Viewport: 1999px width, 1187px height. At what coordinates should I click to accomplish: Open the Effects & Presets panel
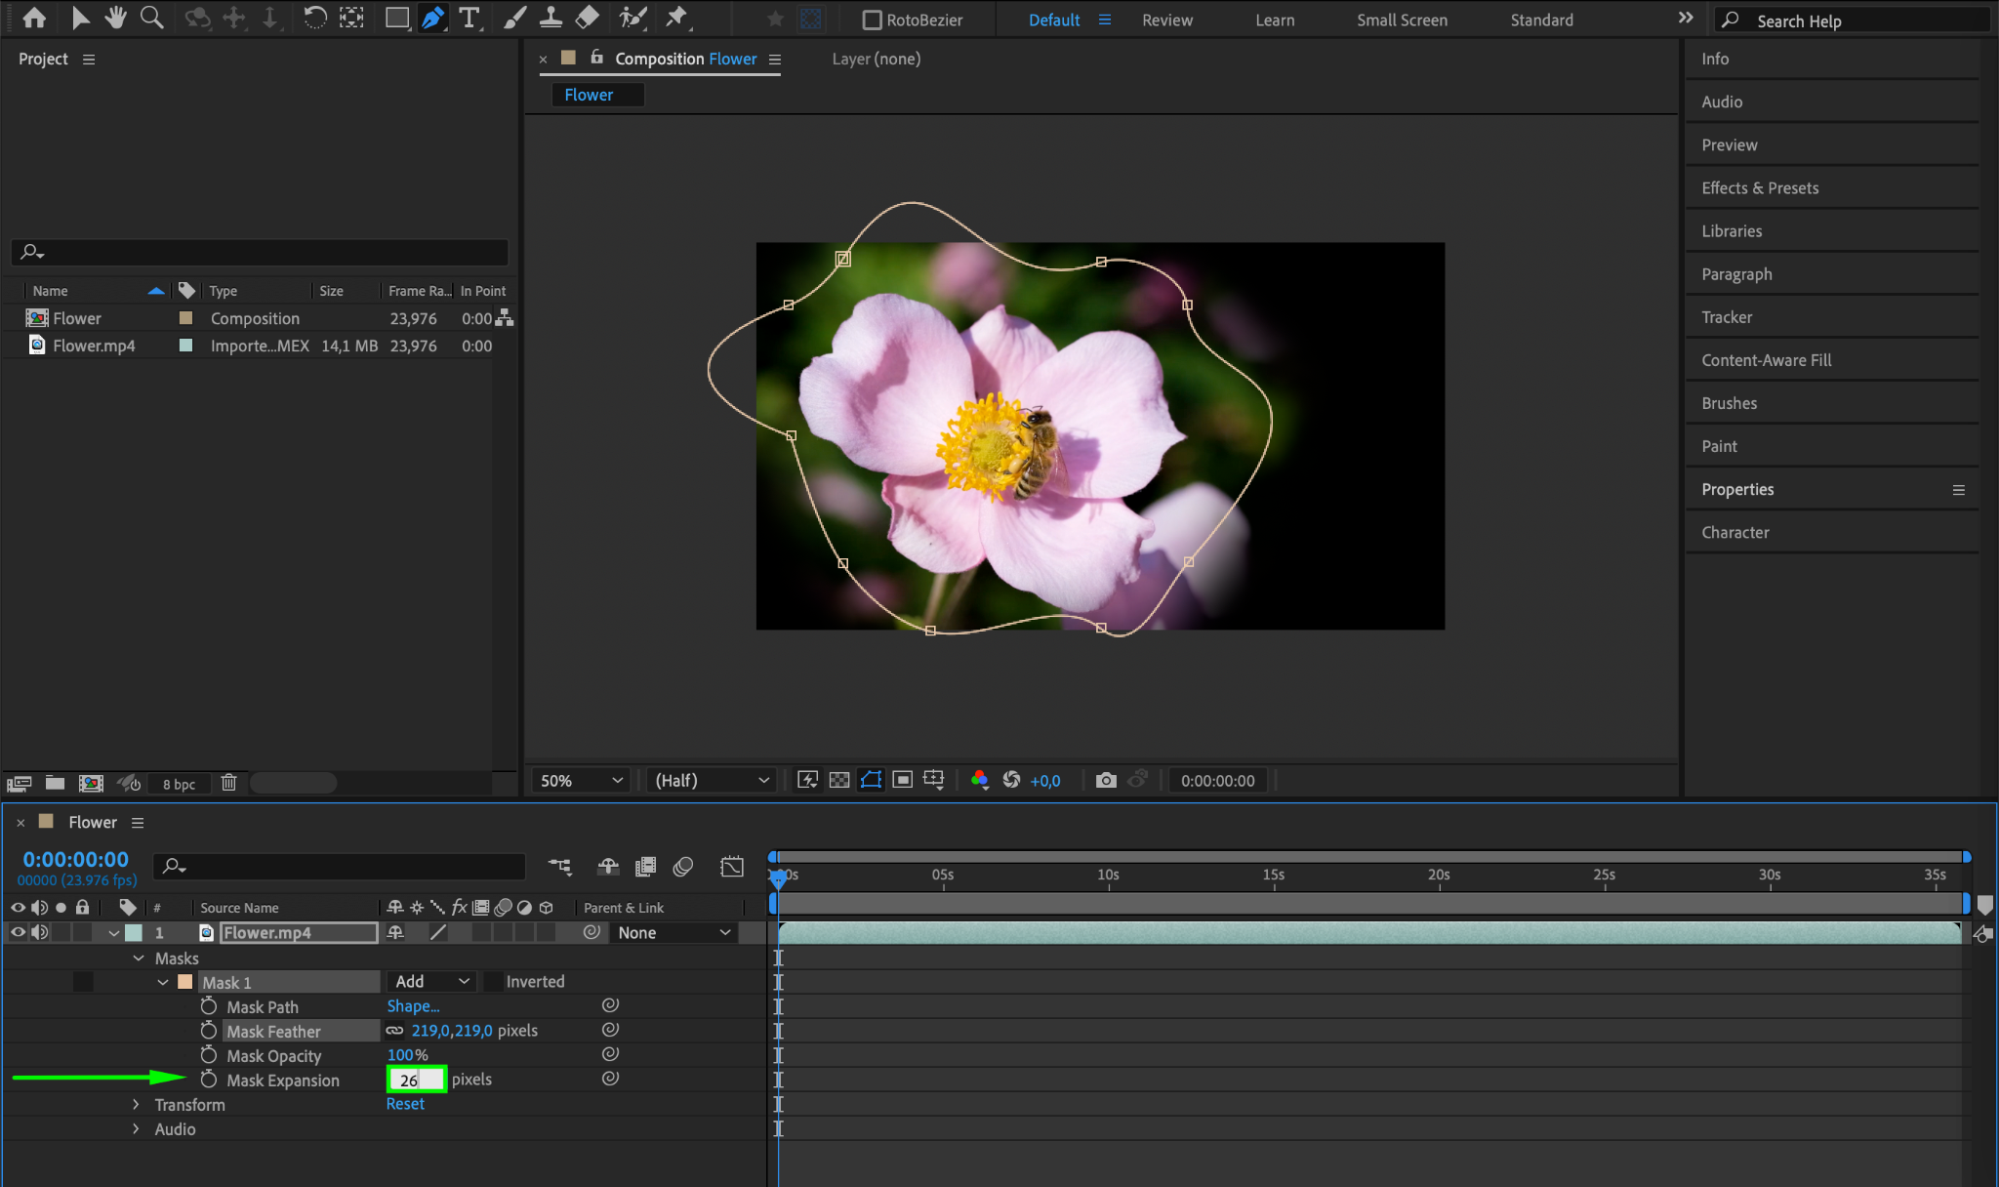click(1759, 188)
